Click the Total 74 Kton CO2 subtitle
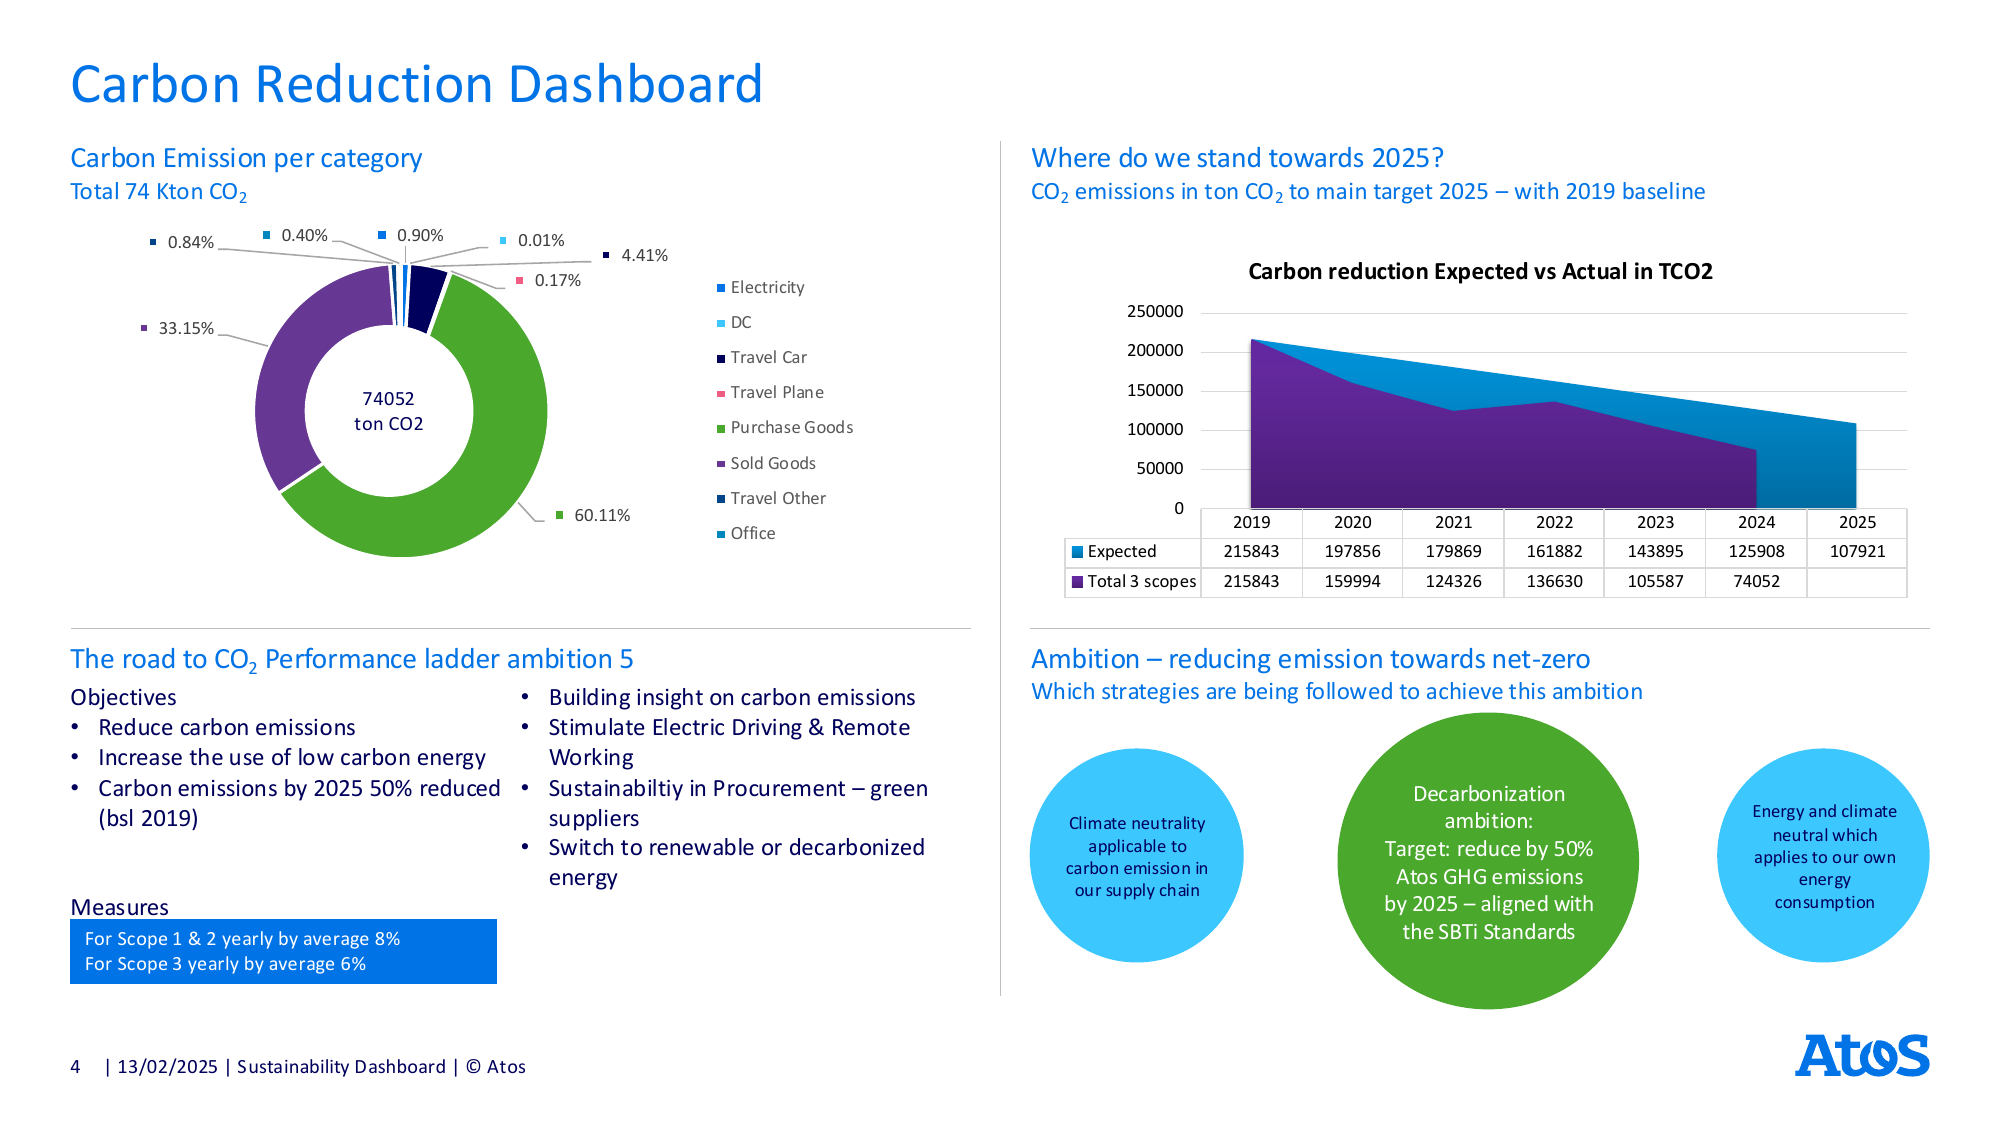The image size is (2000, 1125). (x=158, y=192)
